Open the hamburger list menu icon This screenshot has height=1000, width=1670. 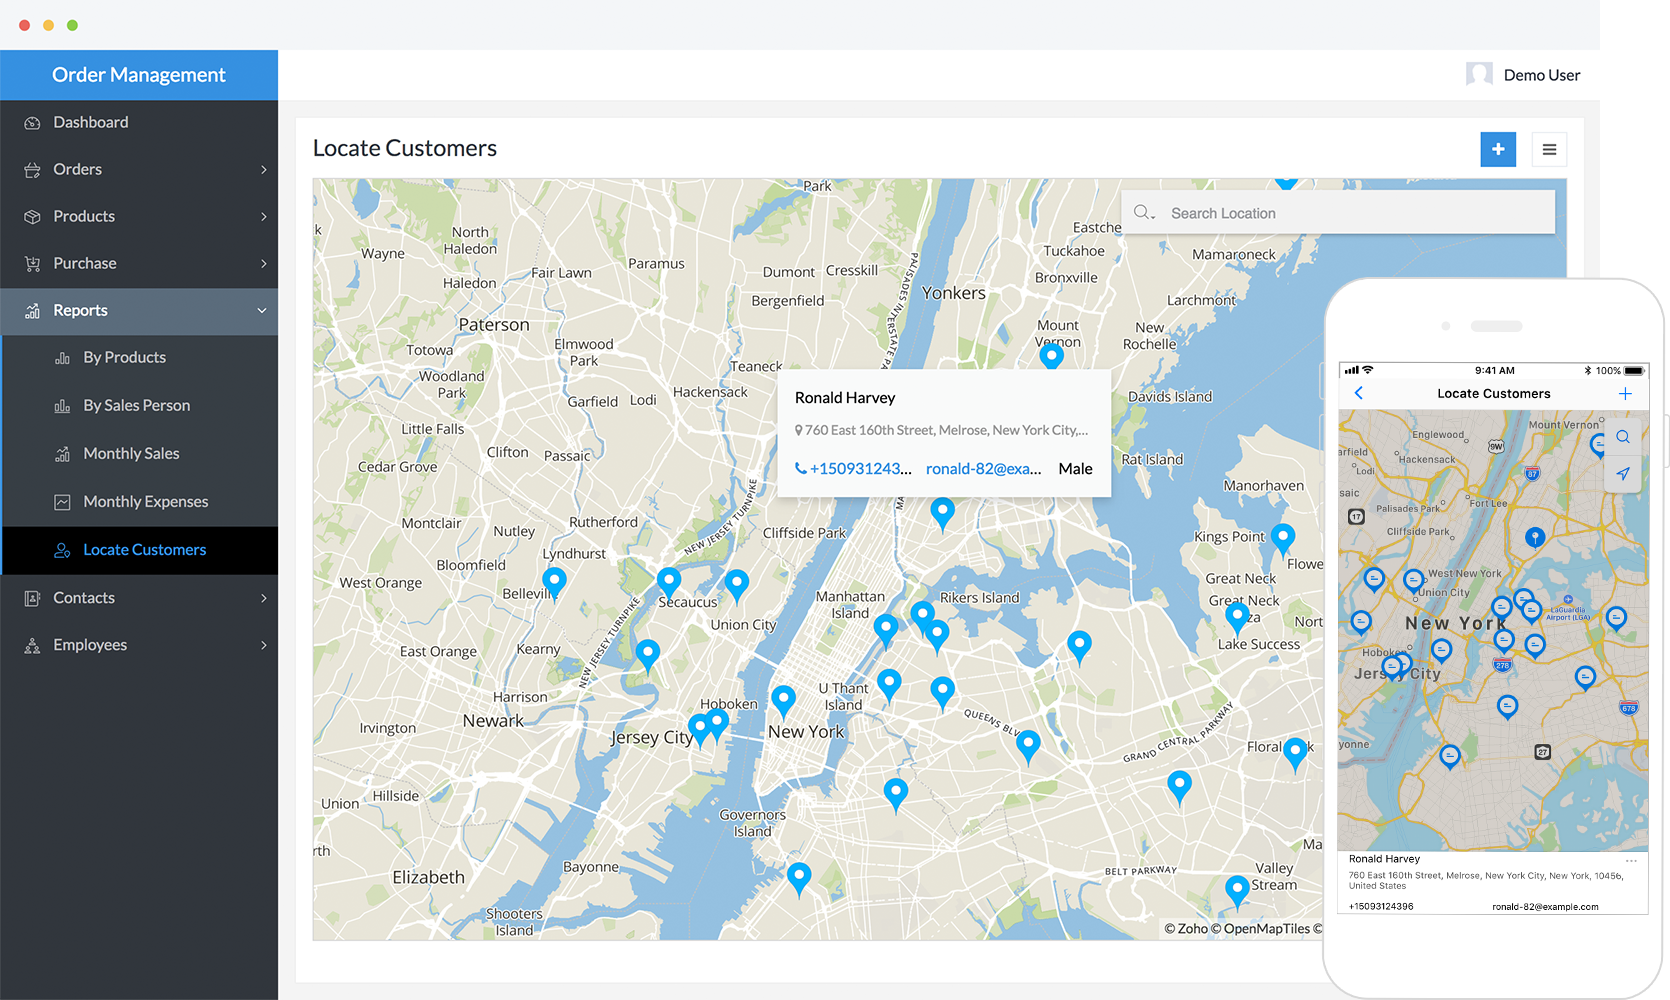click(x=1549, y=150)
